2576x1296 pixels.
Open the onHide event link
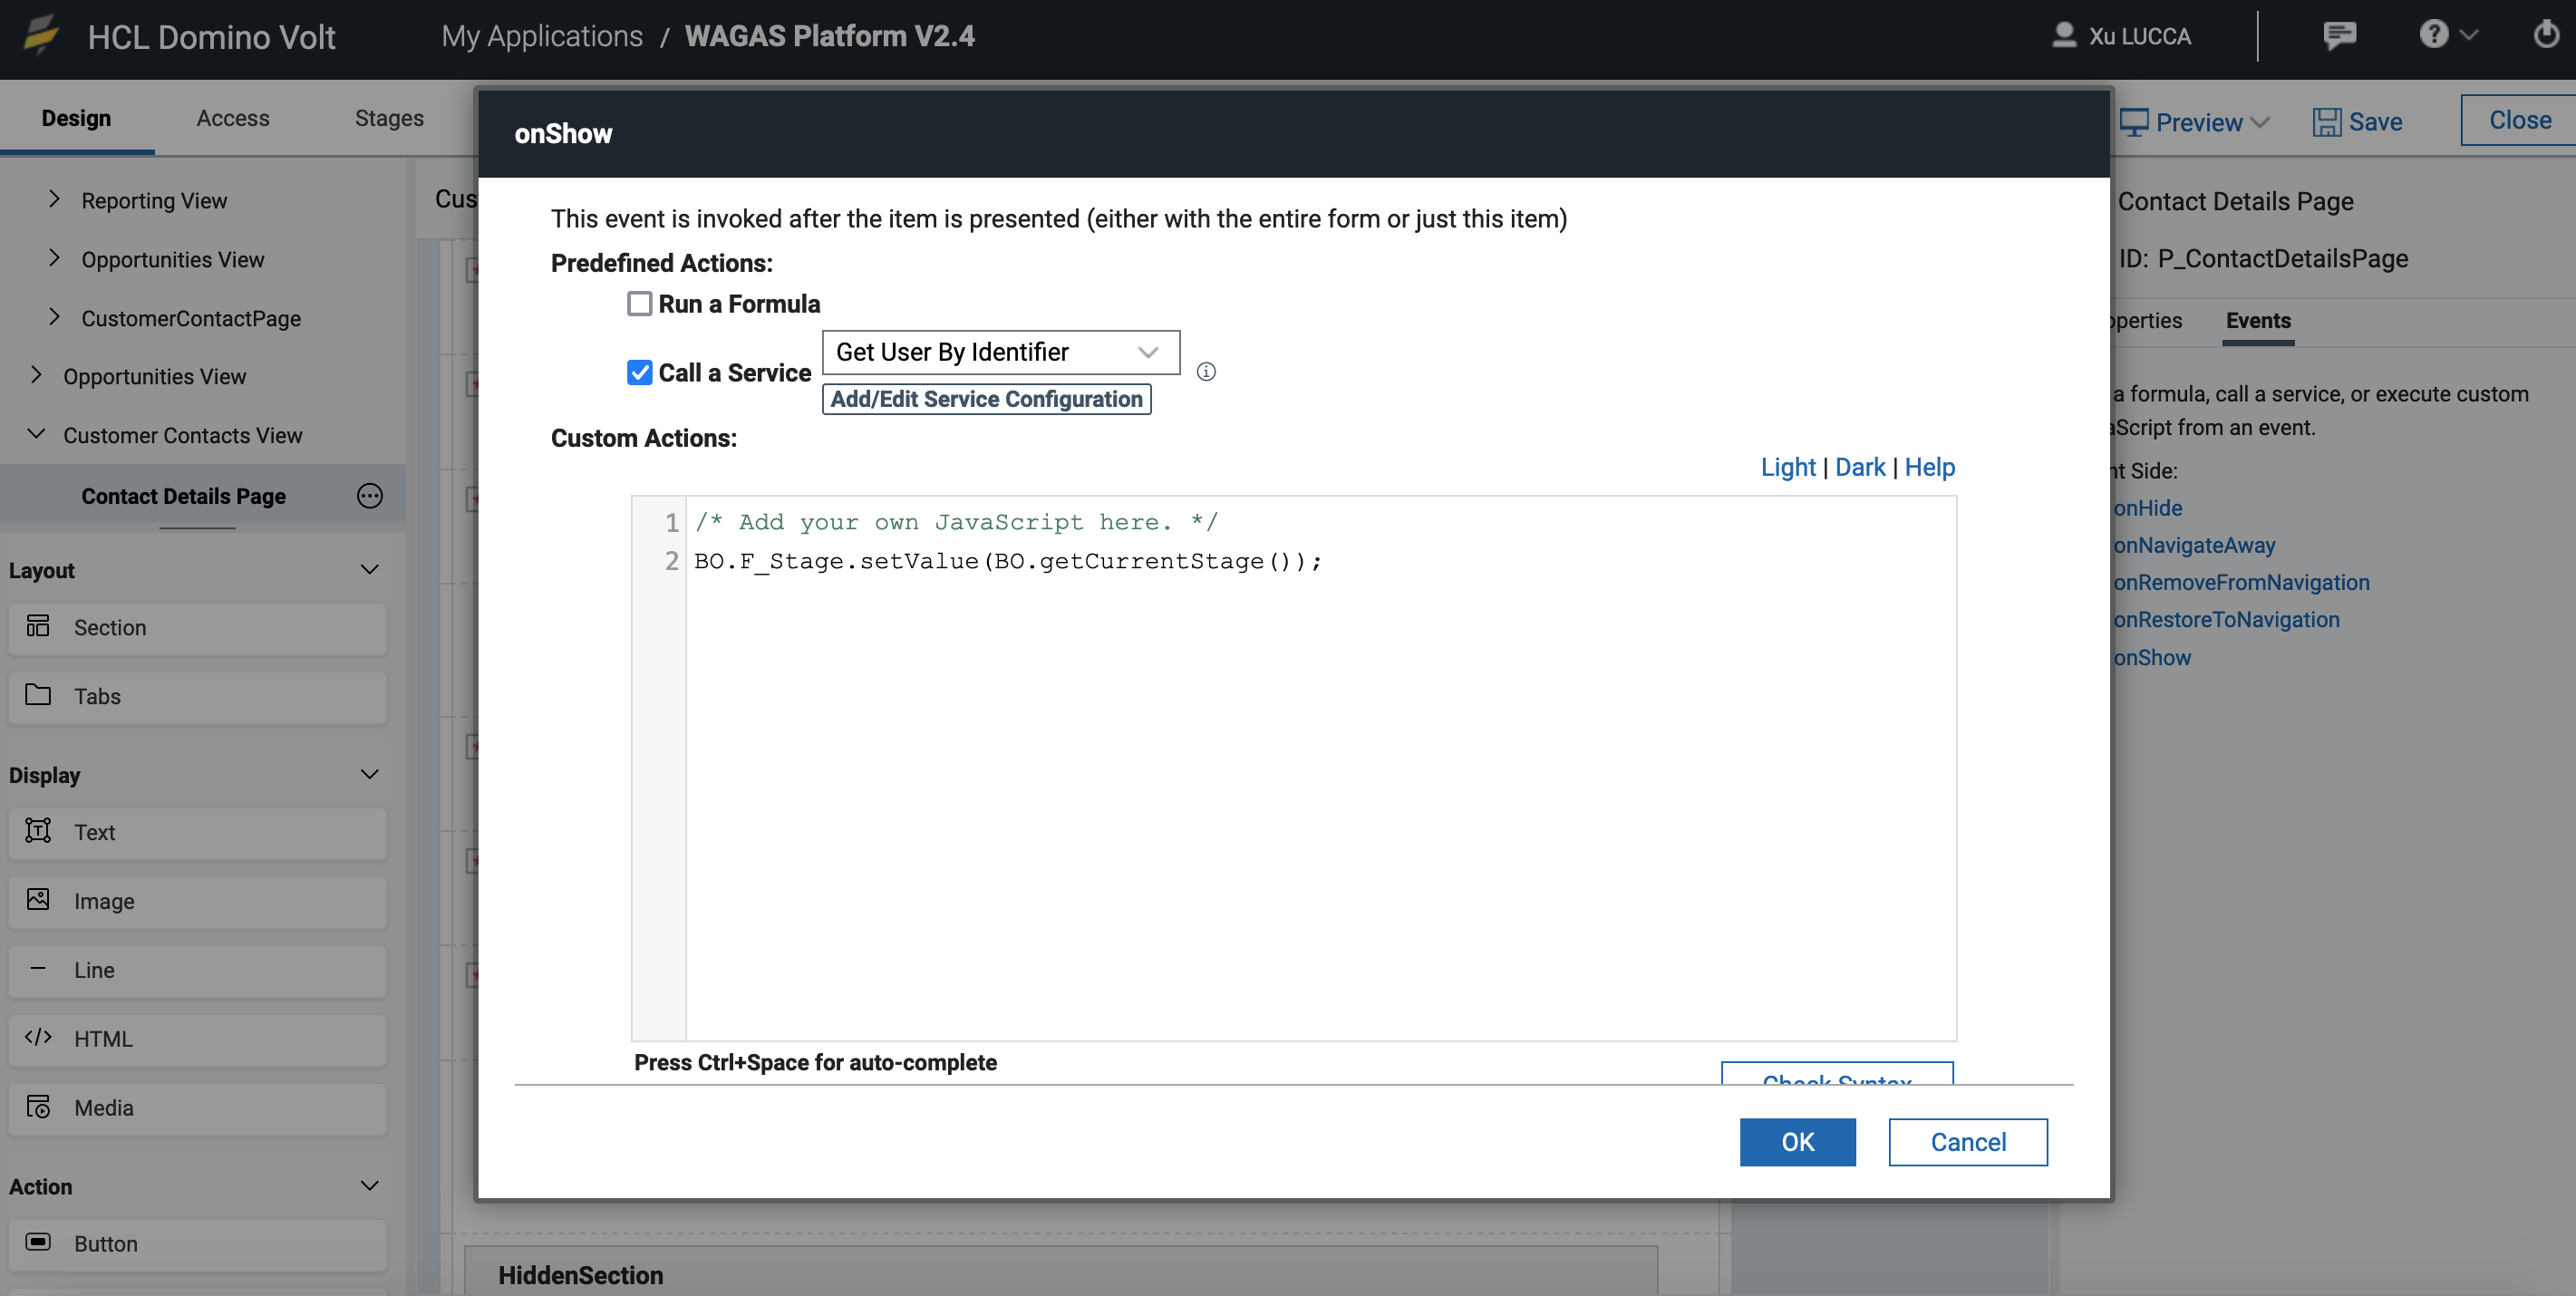click(2148, 508)
